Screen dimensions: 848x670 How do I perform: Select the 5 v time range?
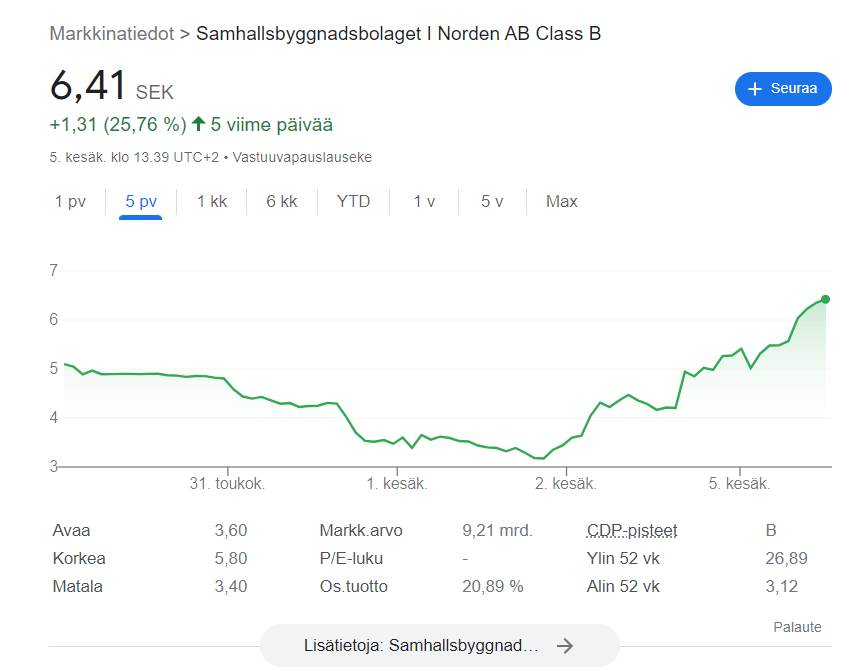[491, 202]
